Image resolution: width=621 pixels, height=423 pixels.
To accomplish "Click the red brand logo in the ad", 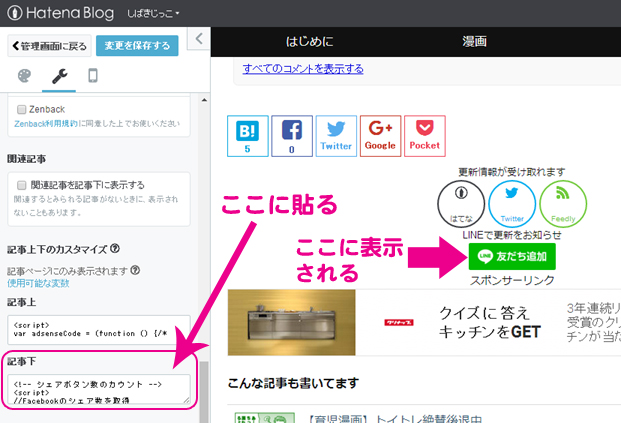I will [399, 322].
